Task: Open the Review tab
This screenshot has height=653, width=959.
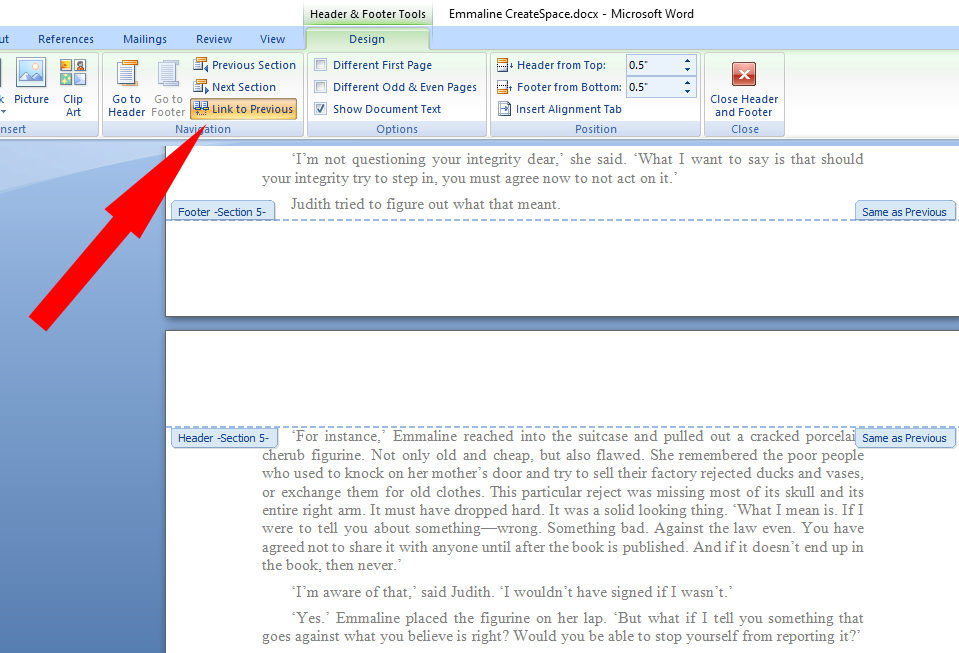Action: 214,39
